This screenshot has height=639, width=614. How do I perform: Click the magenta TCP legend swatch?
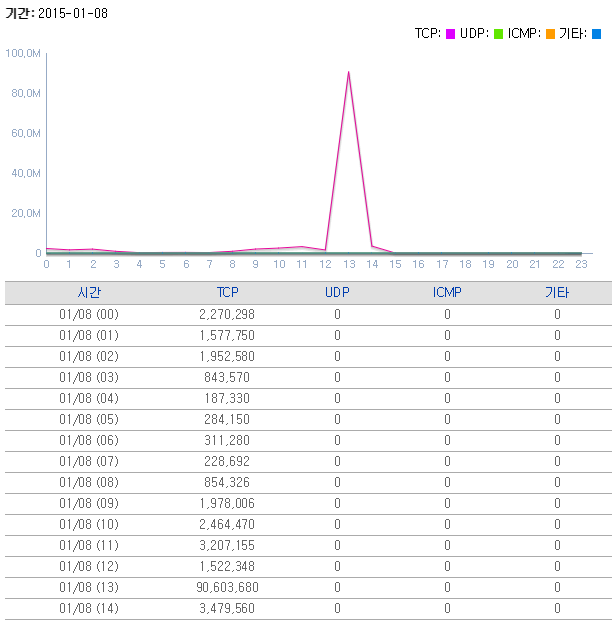point(450,34)
